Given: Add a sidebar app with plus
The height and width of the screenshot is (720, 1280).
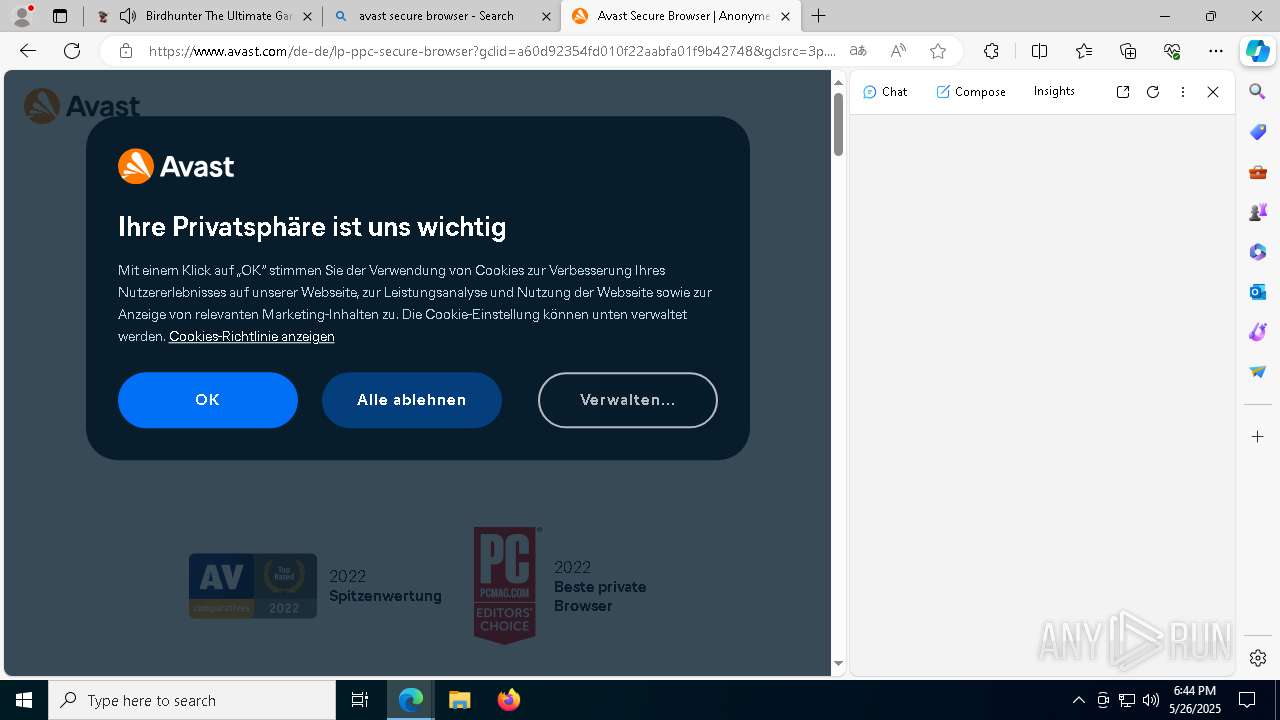Looking at the screenshot, I should (1258, 437).
